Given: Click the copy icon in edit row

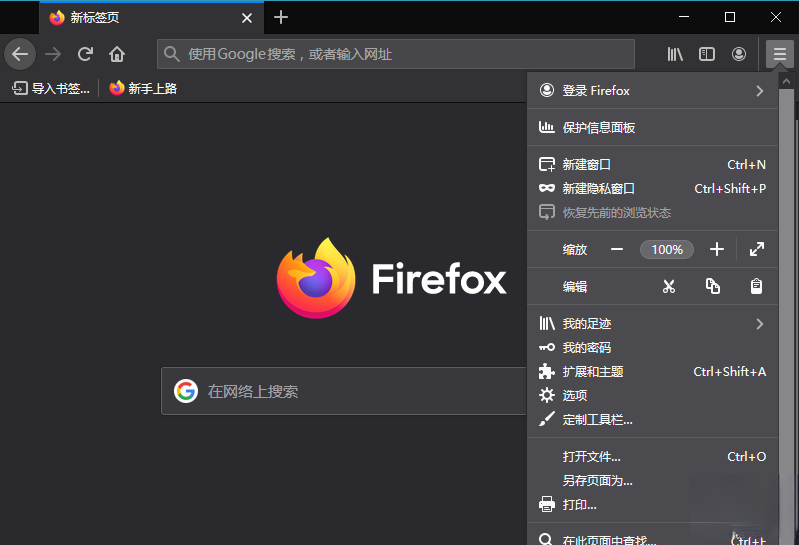Looking at the screenshot, I should pyautogui.click(x=713, y=286).
